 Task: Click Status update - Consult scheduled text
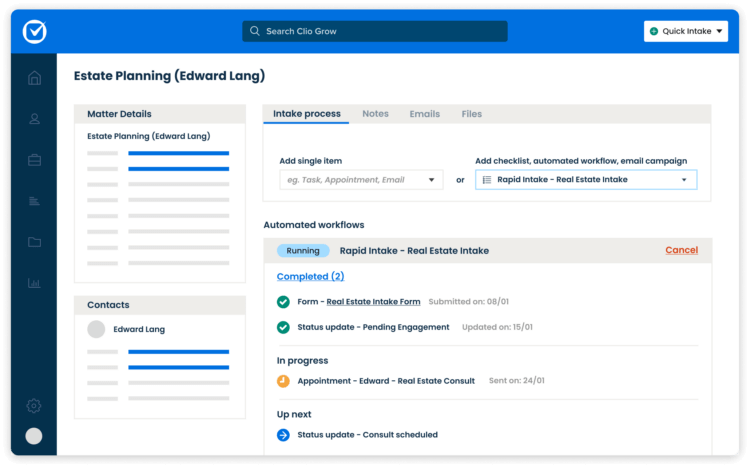(x=368, y=435)
